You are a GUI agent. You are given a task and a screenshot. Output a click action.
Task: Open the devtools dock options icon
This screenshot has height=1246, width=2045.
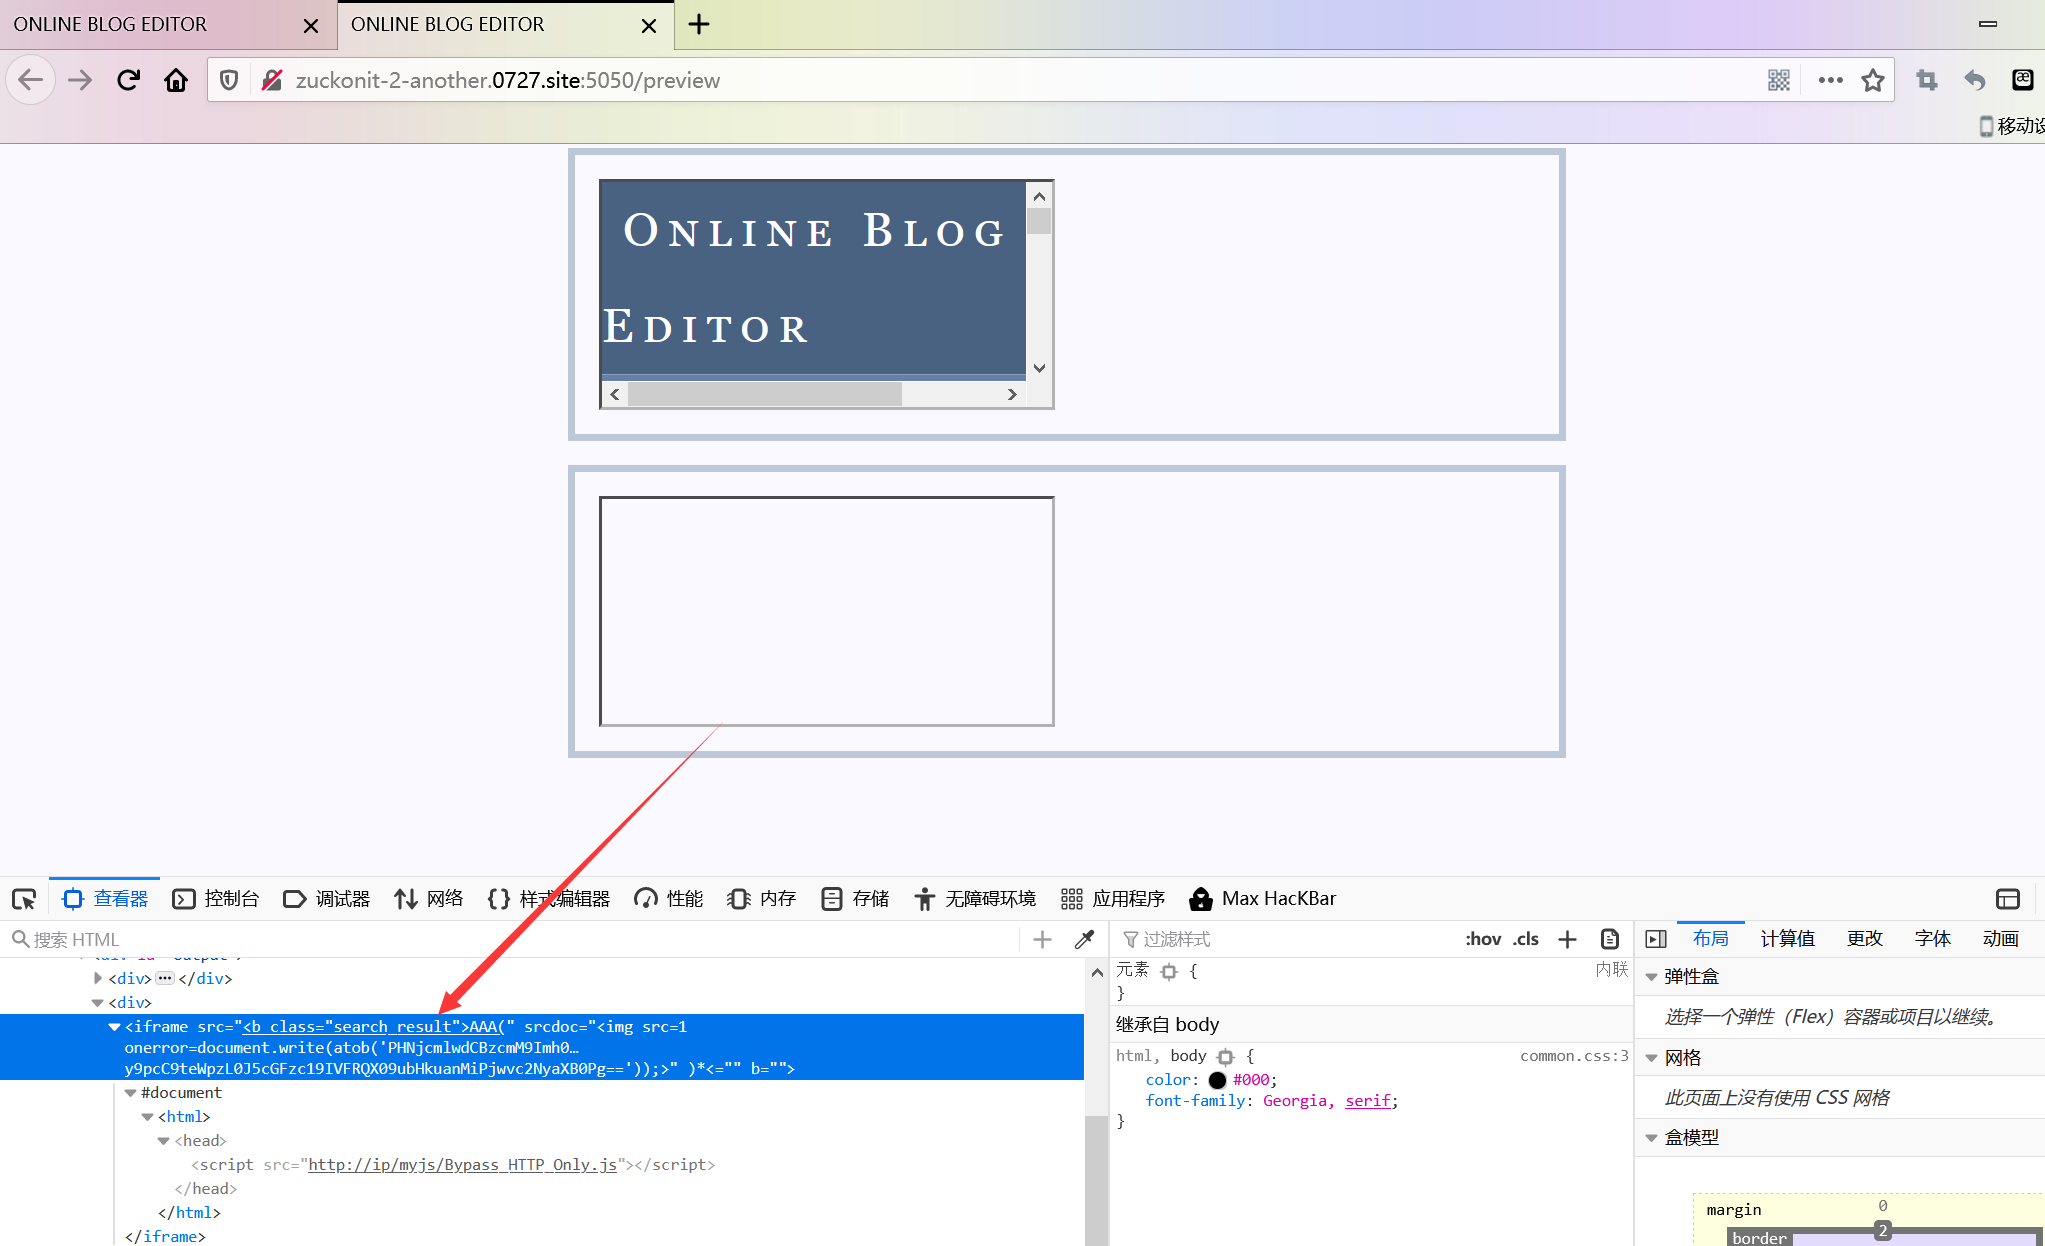pyautogui.click(x=2007, y=899)
